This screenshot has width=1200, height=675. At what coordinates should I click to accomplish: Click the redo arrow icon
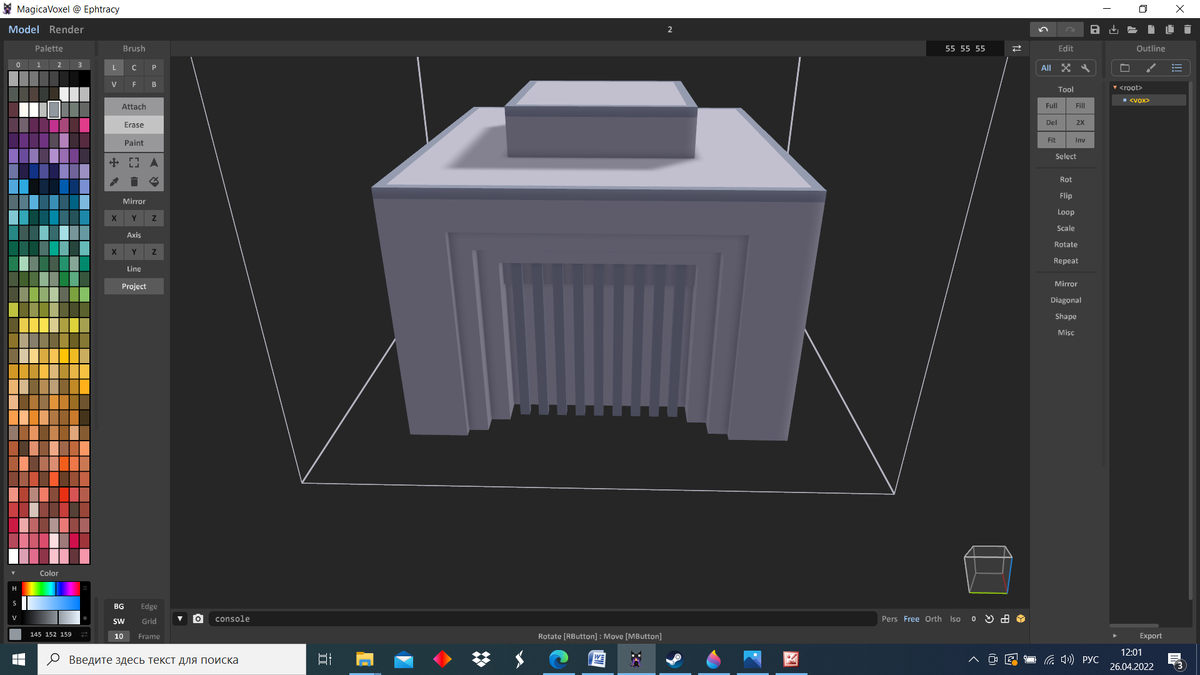(1070, 29)
